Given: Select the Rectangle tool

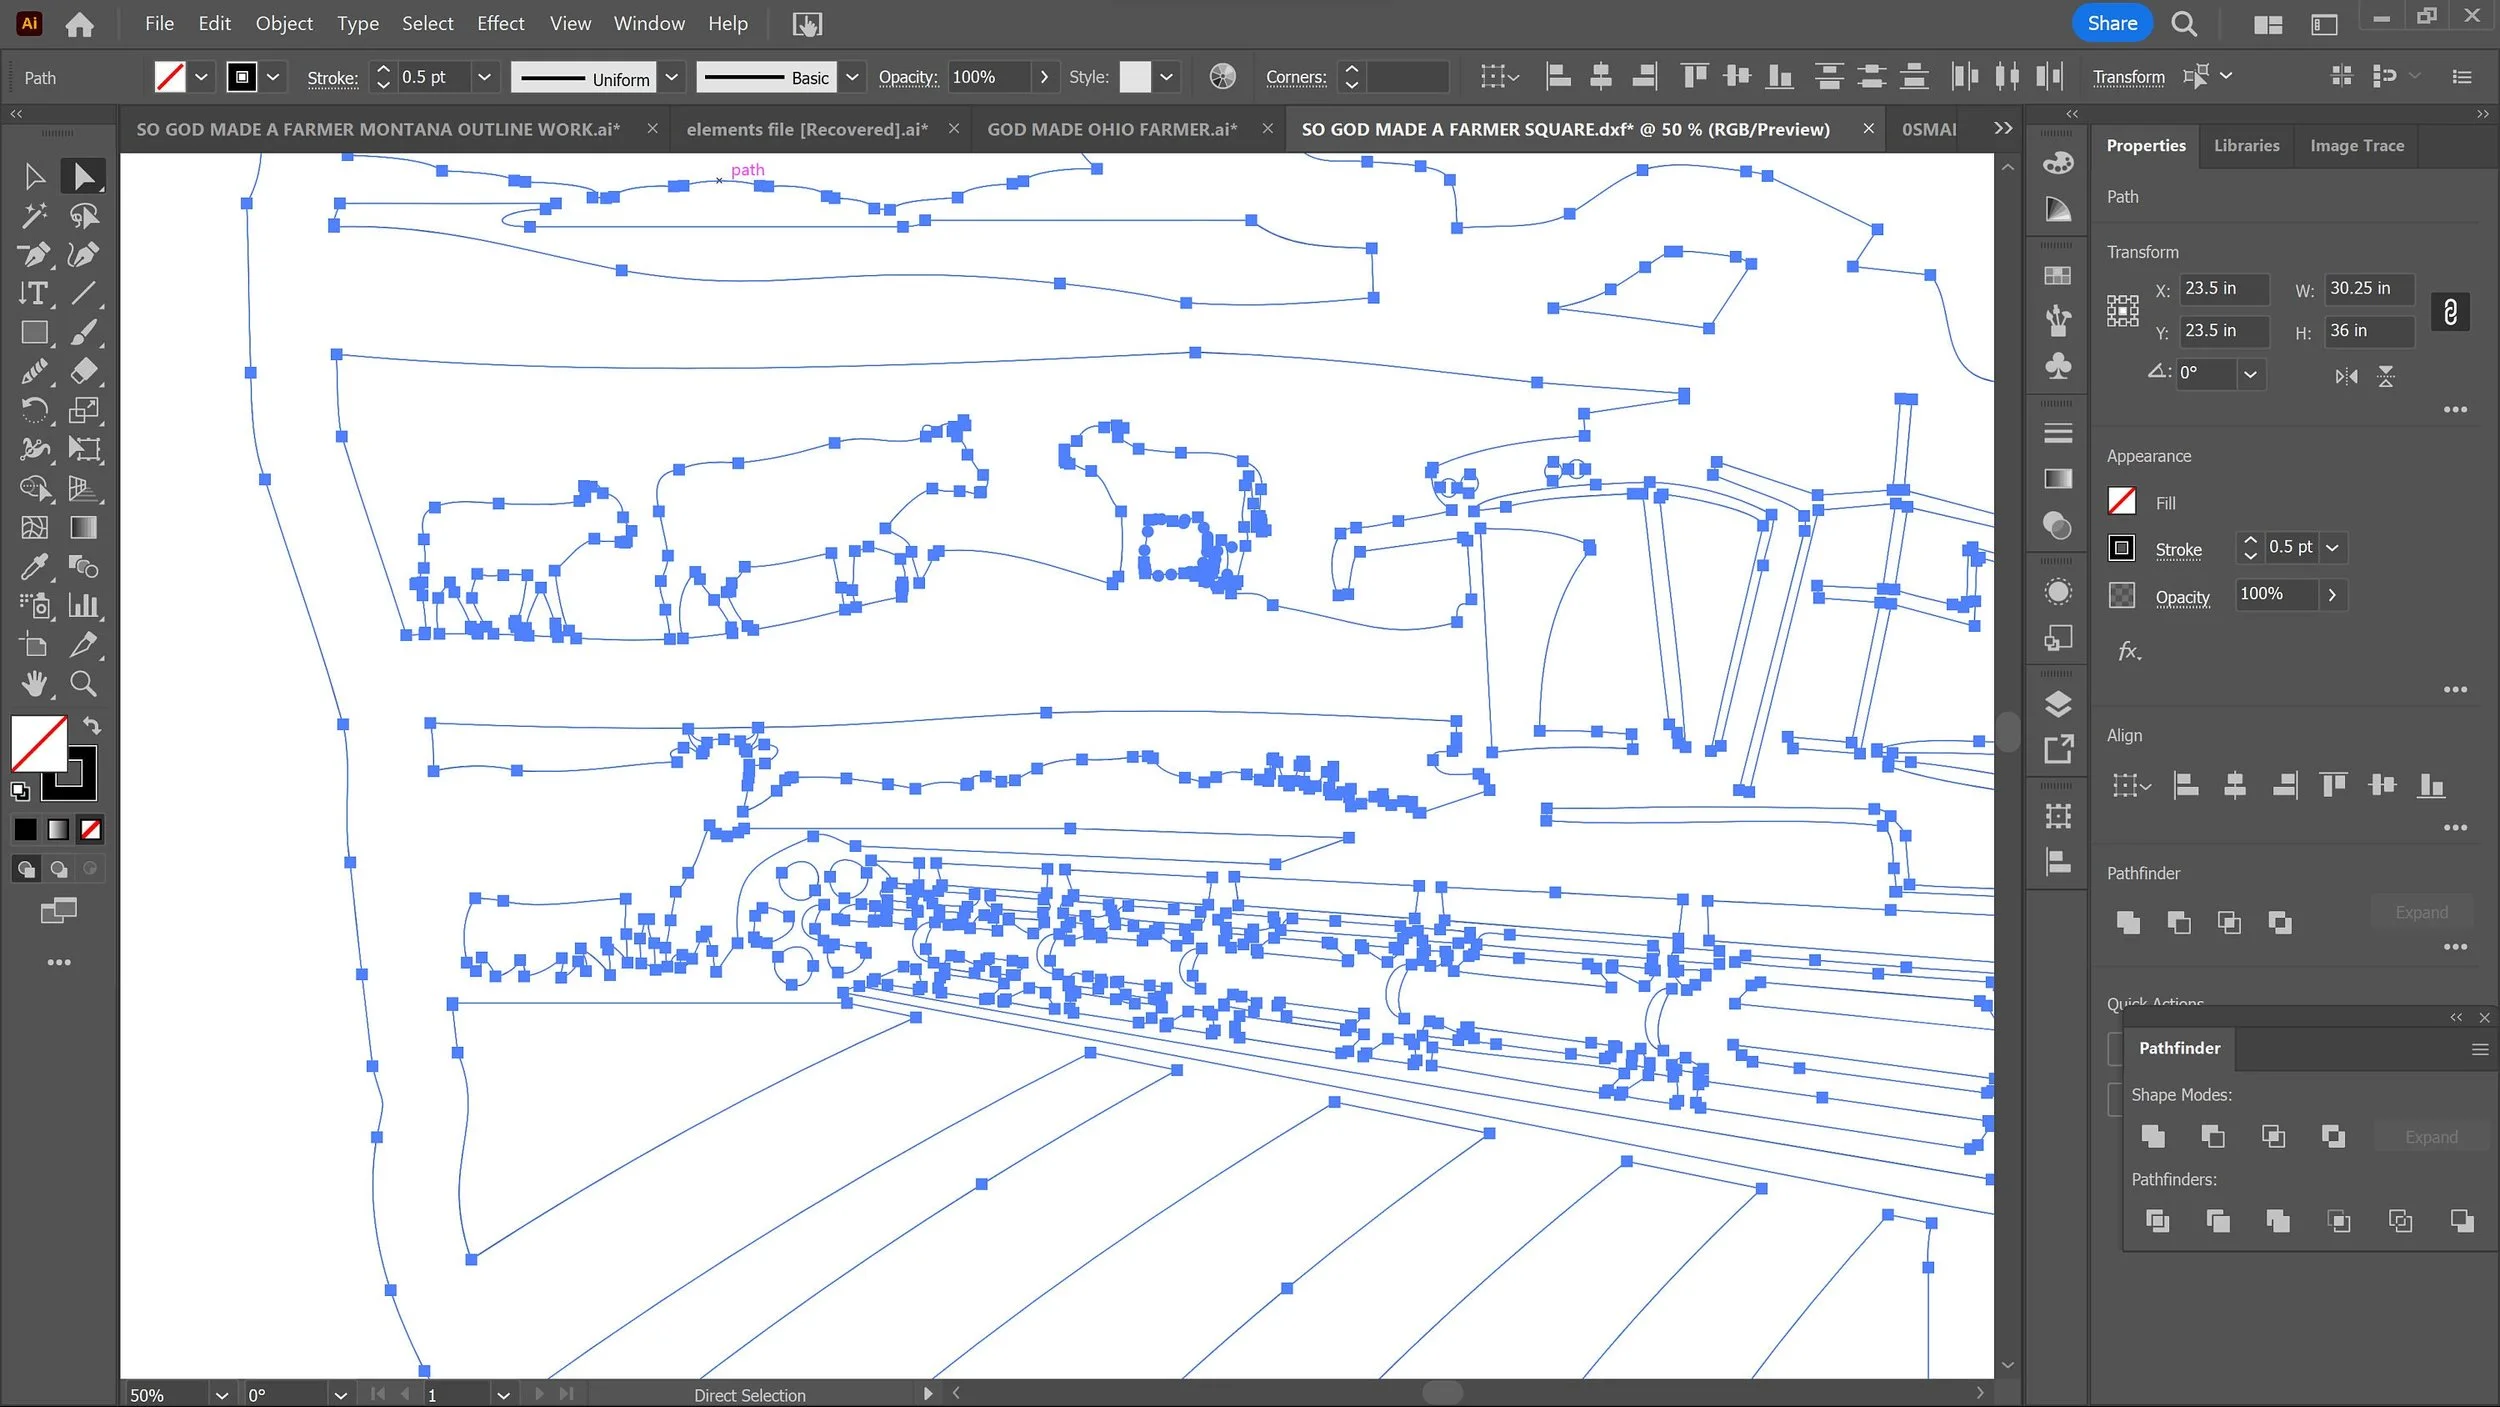Looking at the screenshot, I should pyautogui.click(x=34, y=332).
